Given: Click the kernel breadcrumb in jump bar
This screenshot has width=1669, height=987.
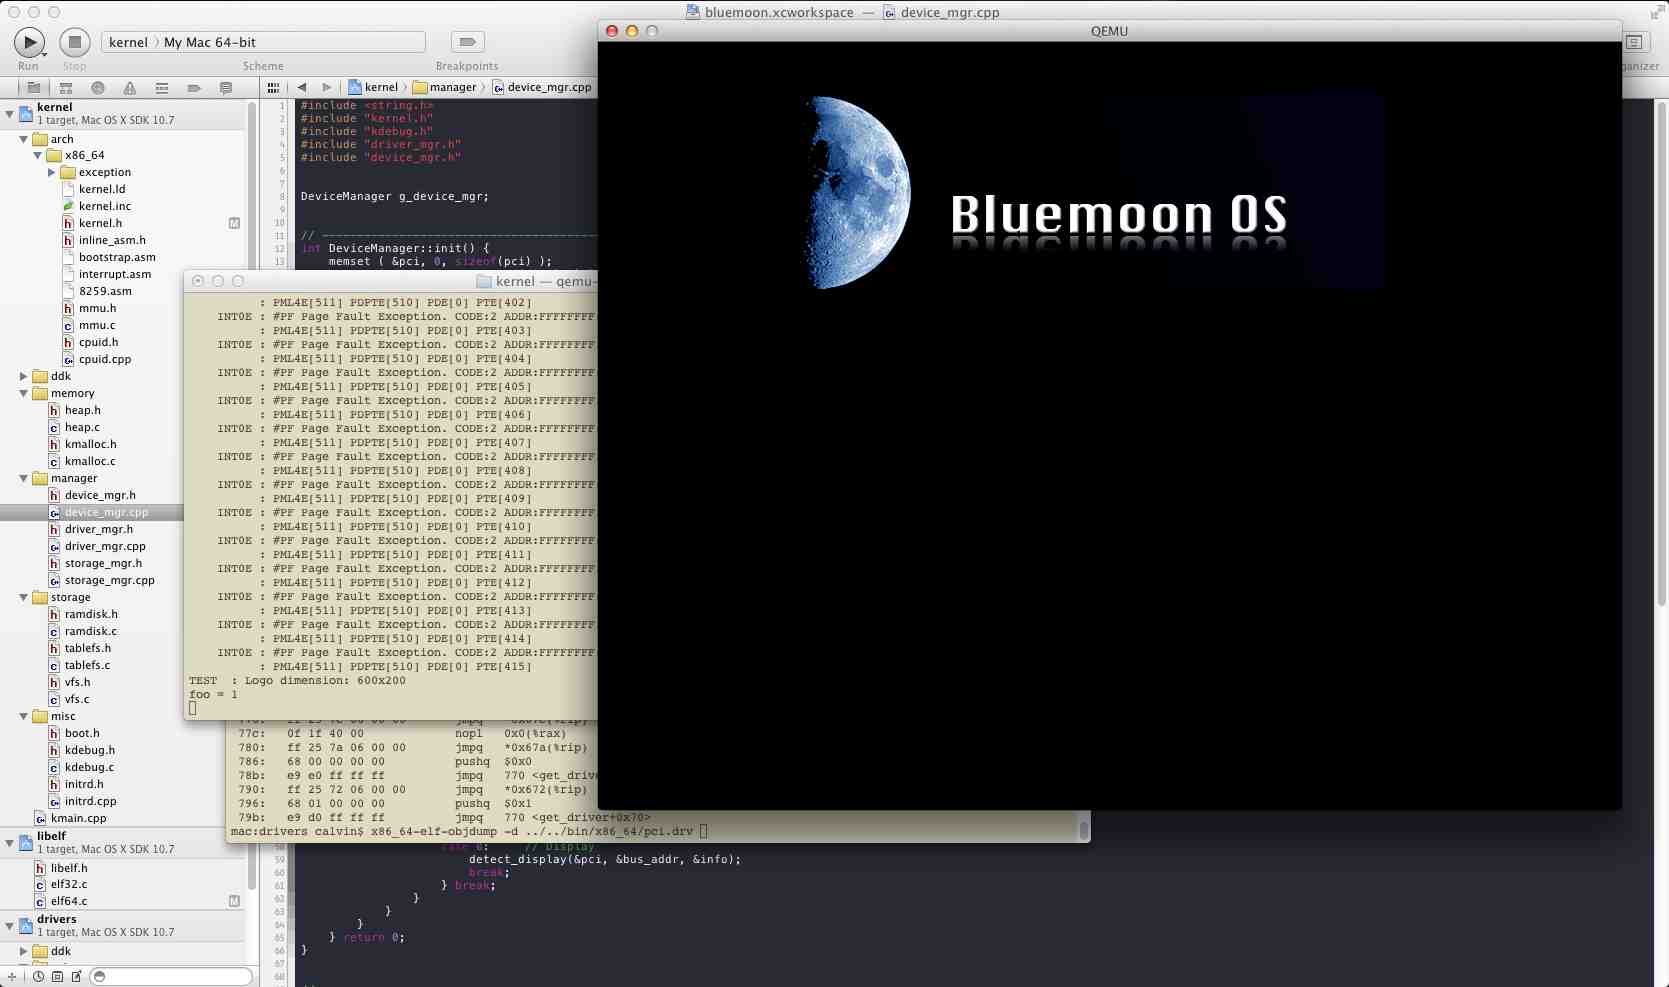Looking at the screenshot, I should coord(373,88).
